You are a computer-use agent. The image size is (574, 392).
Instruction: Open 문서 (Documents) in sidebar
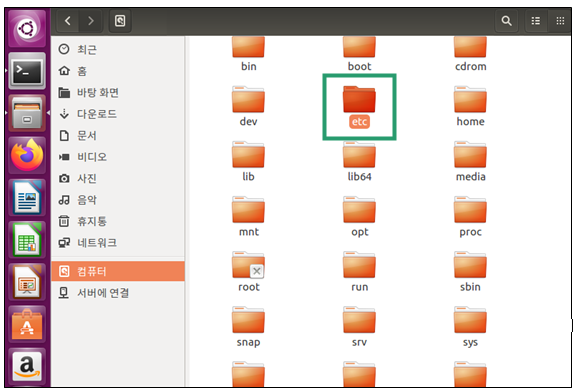point(118,135)
